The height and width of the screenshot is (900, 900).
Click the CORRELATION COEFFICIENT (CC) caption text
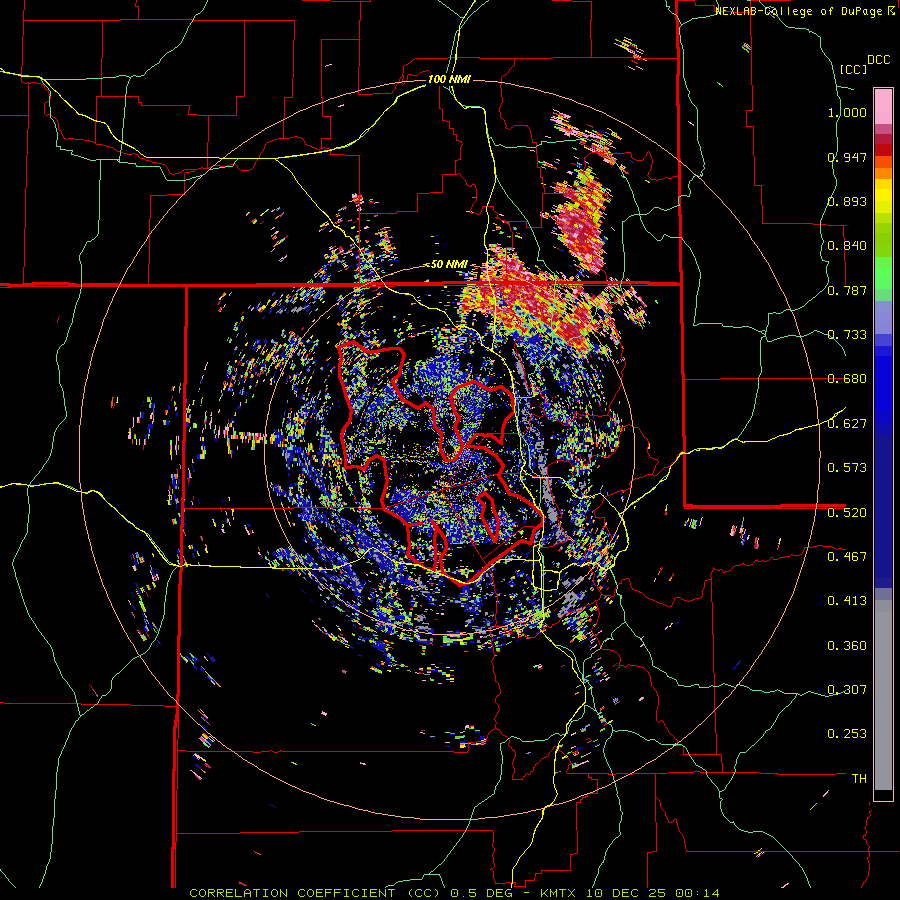(x=315, y=893)
